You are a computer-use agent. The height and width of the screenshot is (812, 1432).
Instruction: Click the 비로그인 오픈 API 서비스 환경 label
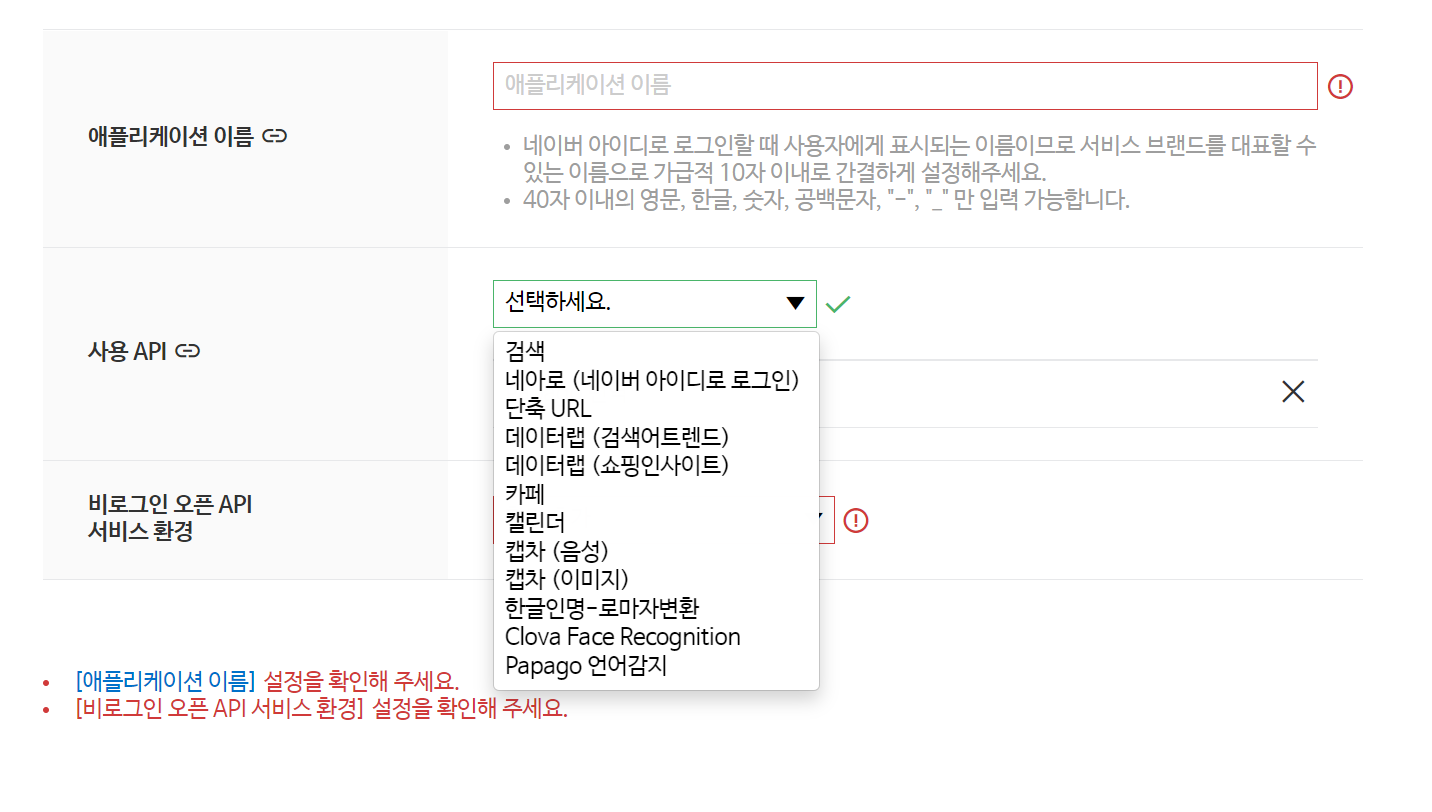click(170, 518)
